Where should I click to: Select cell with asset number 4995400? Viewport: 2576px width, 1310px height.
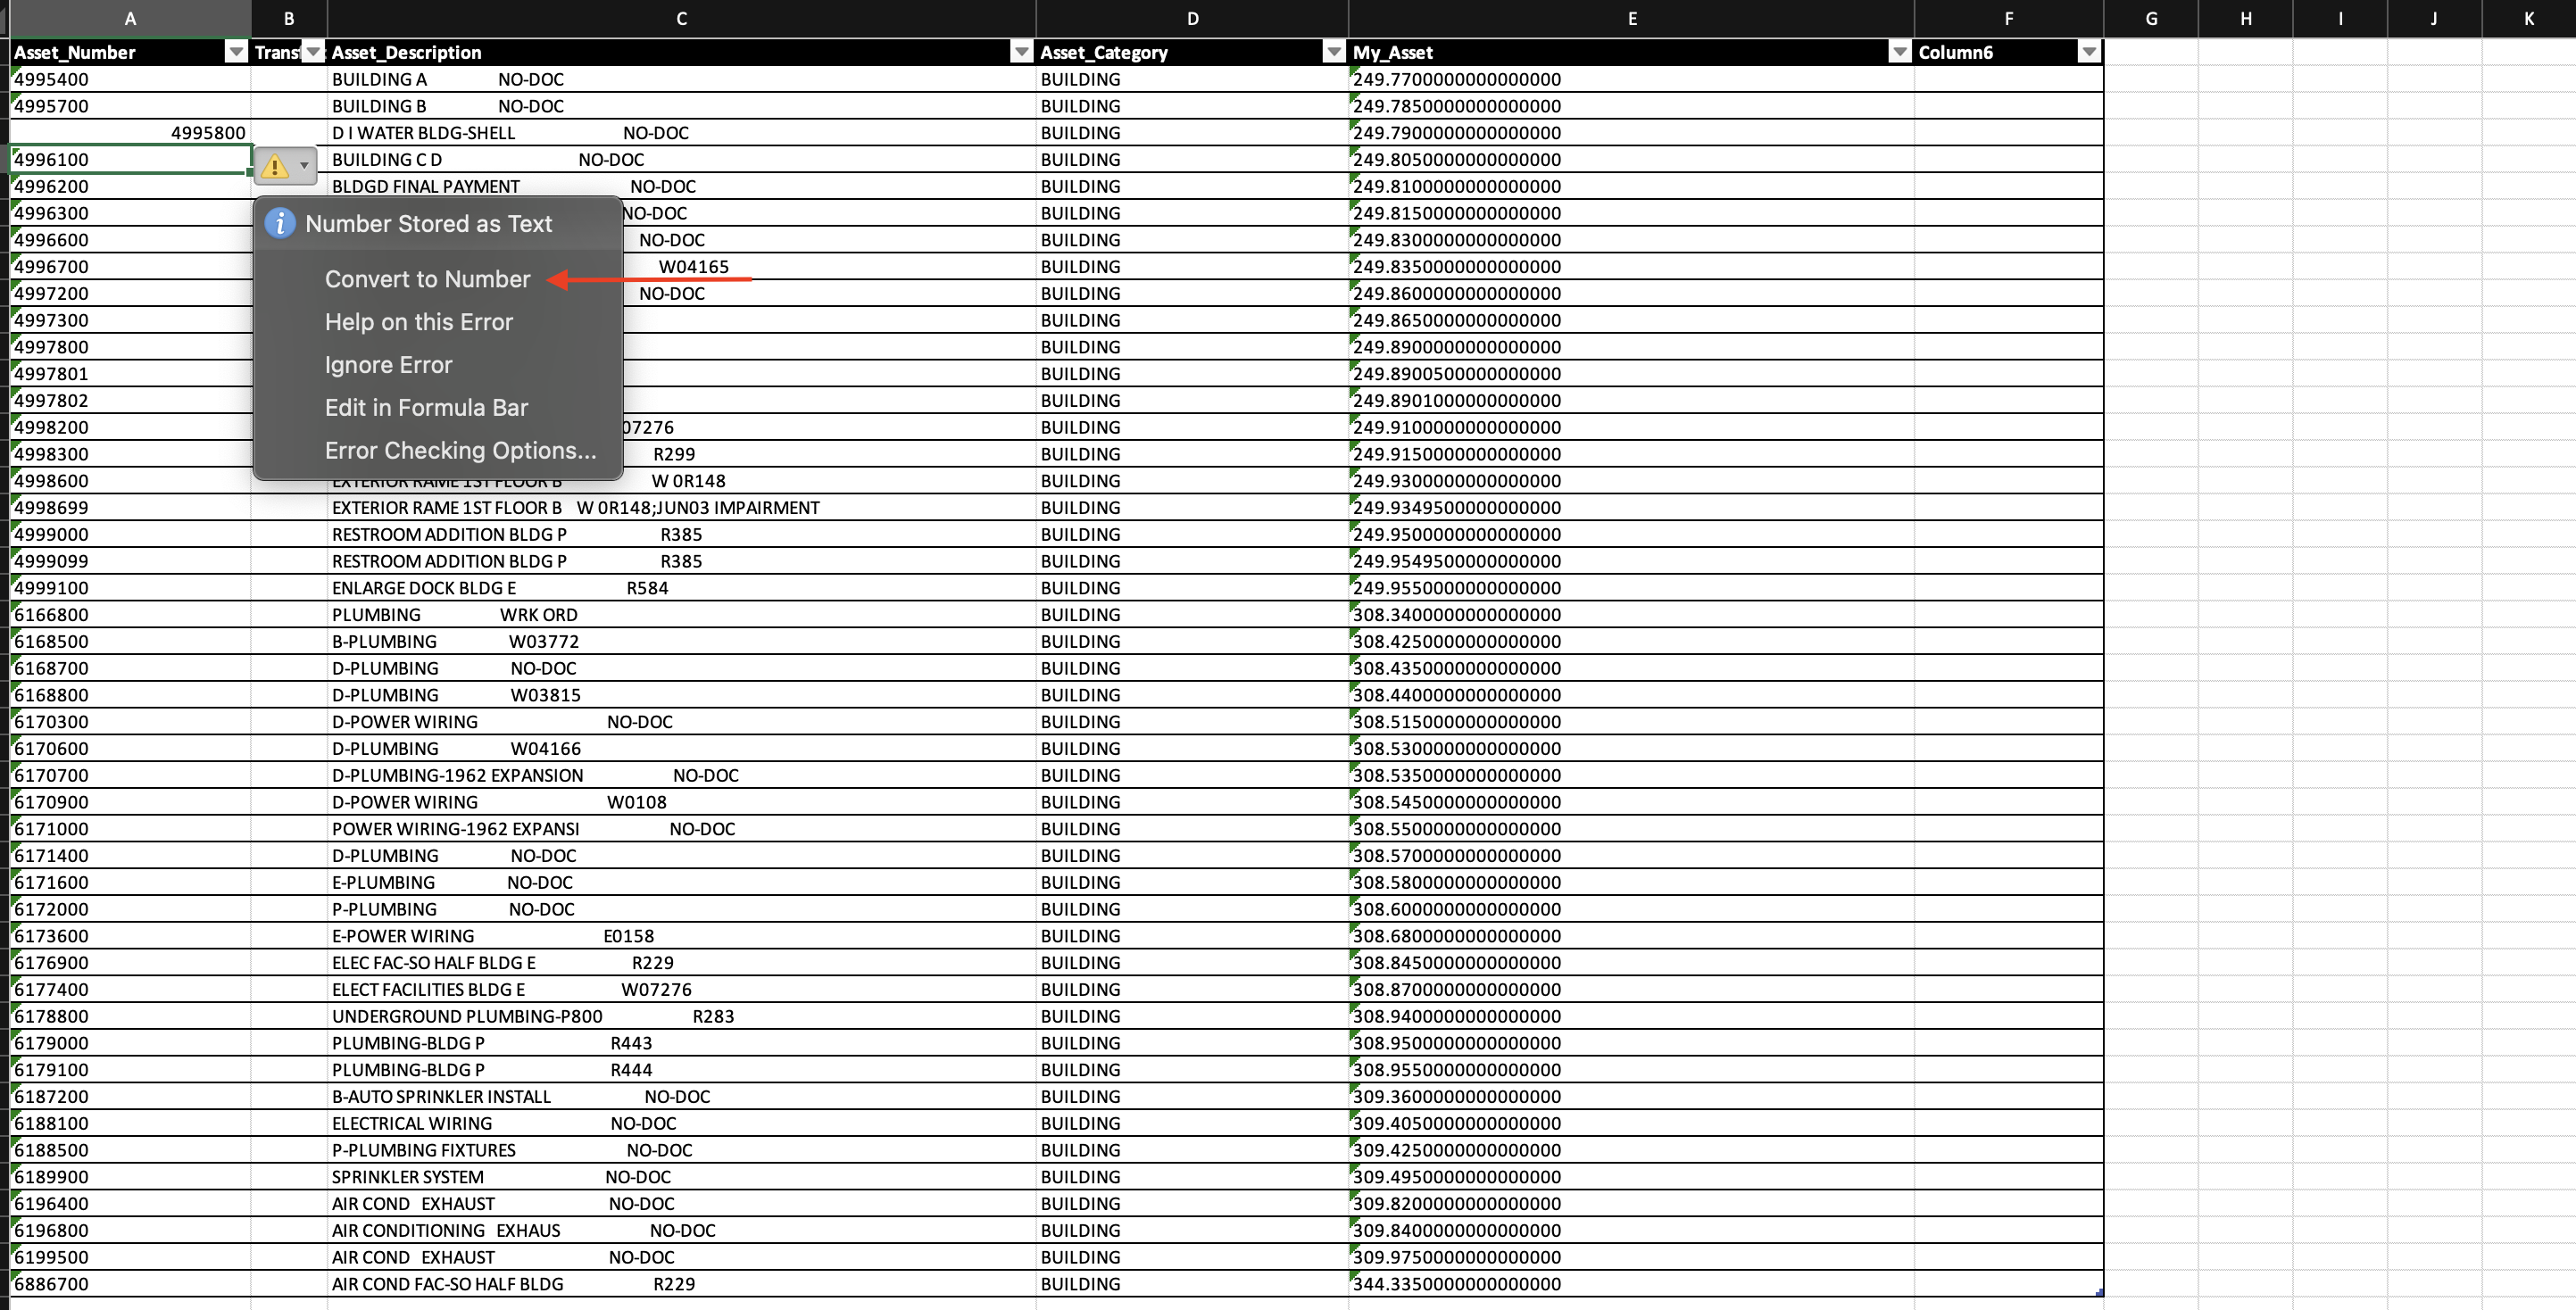[x=130, y=79]
